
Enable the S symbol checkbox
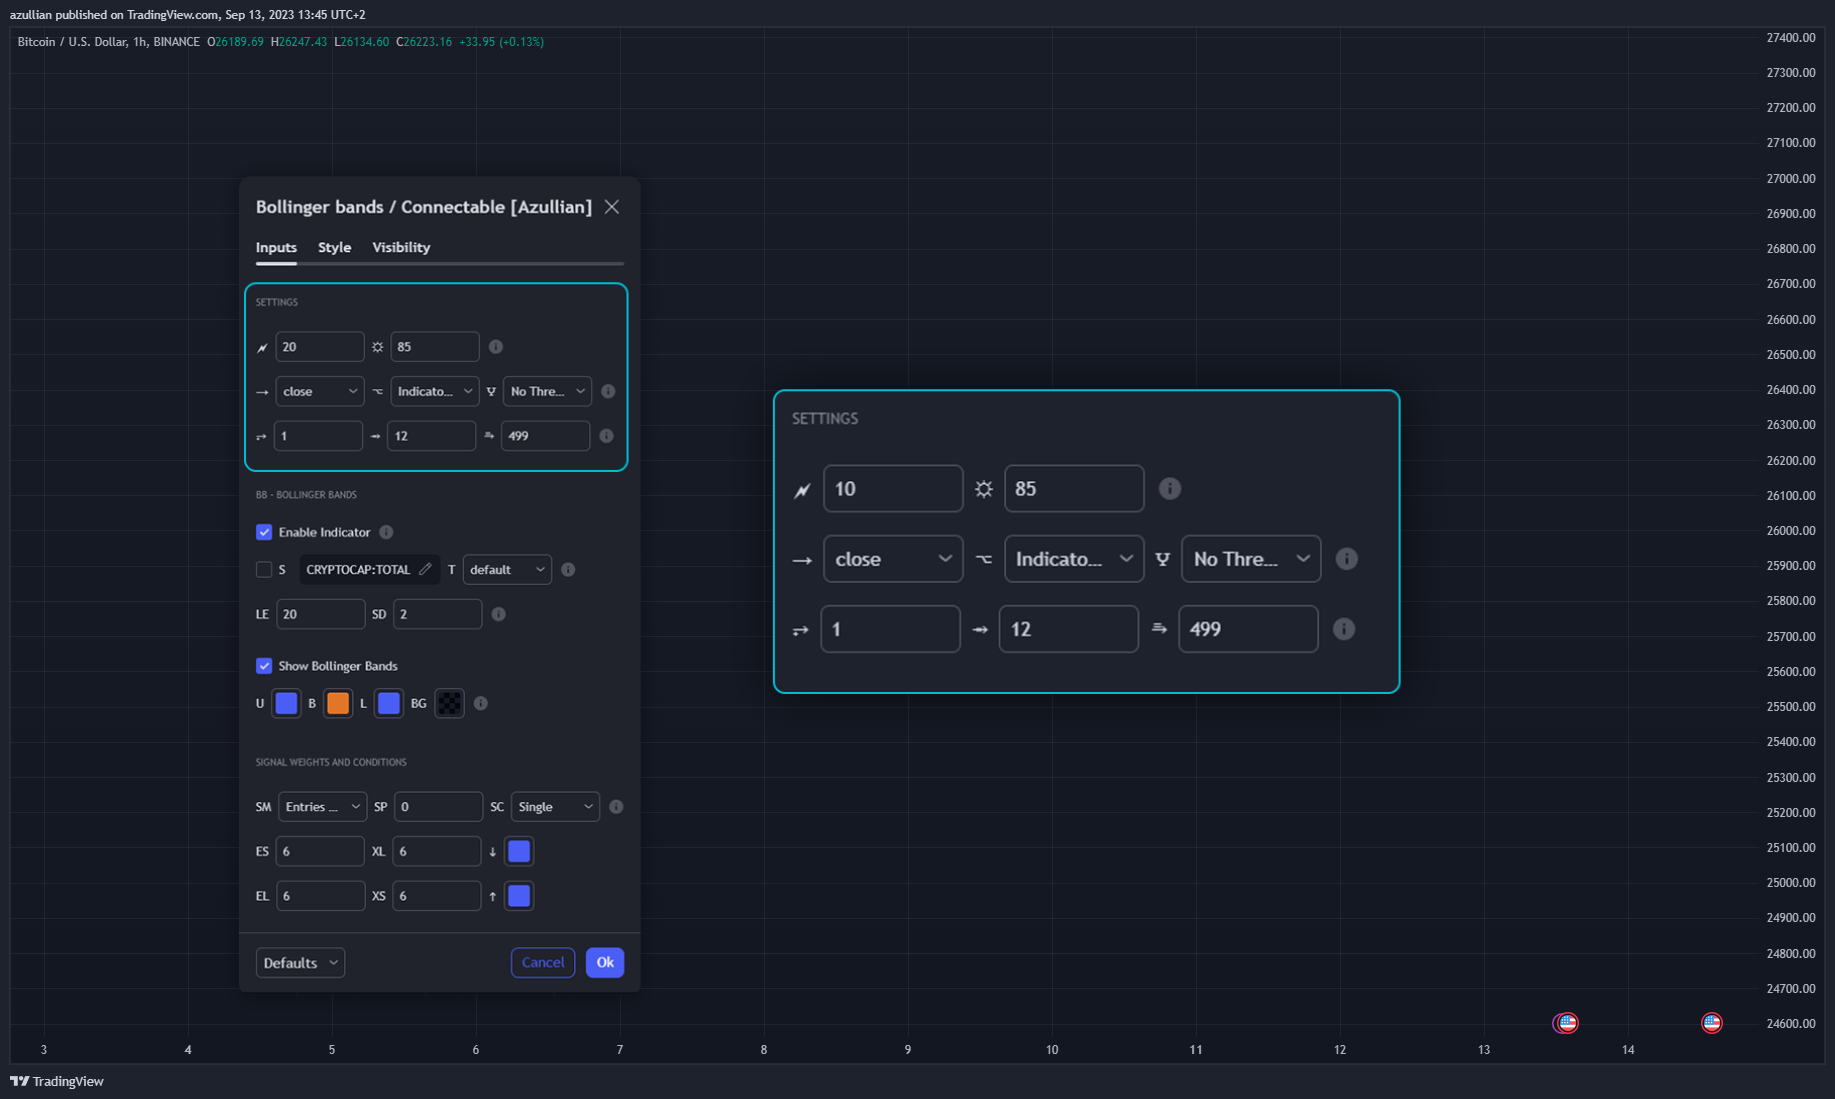(264, 569)
